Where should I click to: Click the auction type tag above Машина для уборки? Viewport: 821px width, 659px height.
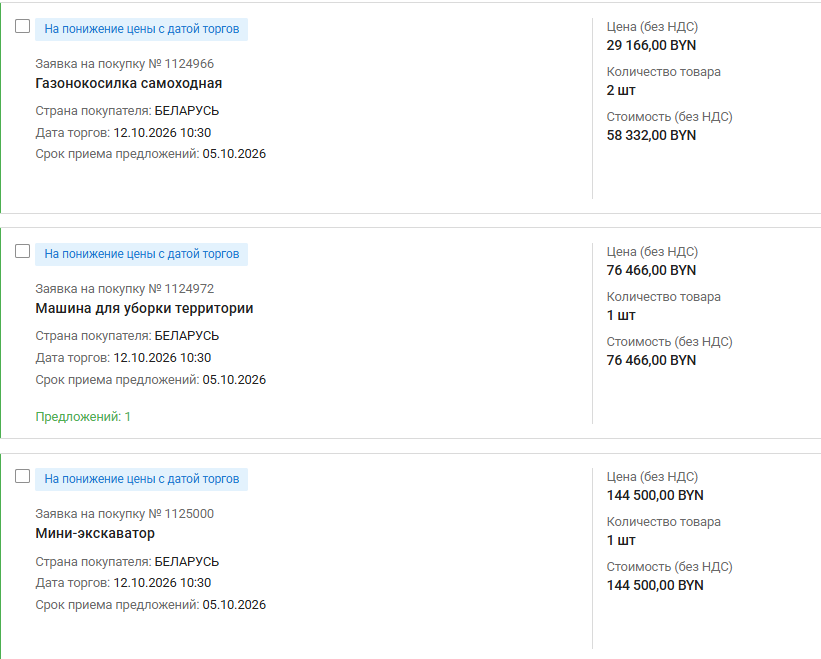pos(141,254)
